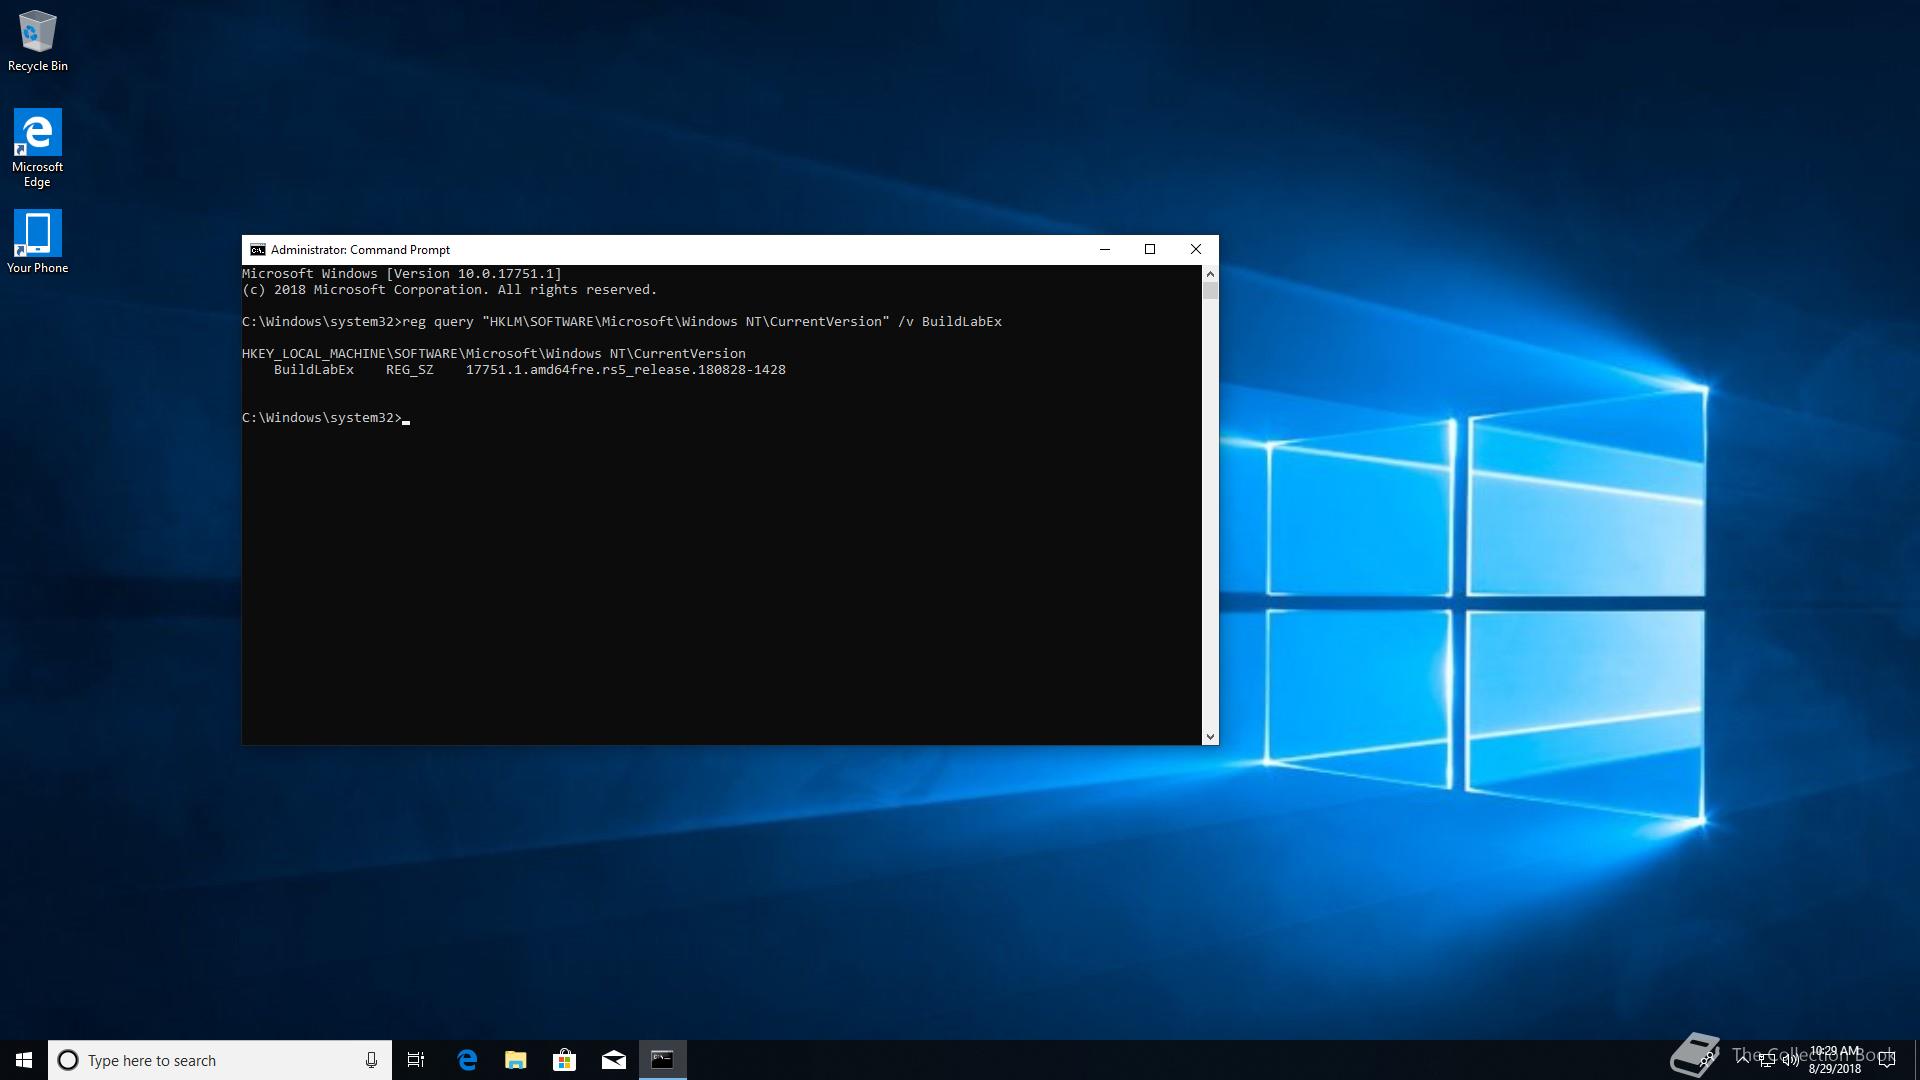This screenshot has height=1080, width=1920.
Task: Click the 2018 Microsoft Corporation copyright line
Action: (x=450, y=290)
